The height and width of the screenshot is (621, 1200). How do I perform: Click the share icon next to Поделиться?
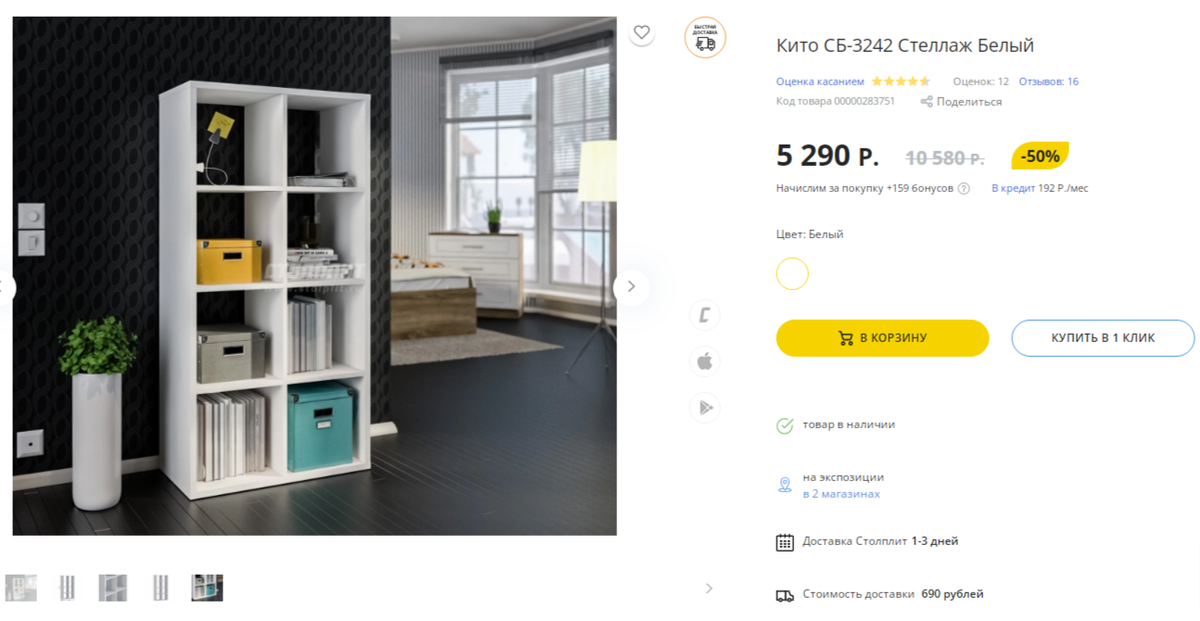(x=927, y=101)
